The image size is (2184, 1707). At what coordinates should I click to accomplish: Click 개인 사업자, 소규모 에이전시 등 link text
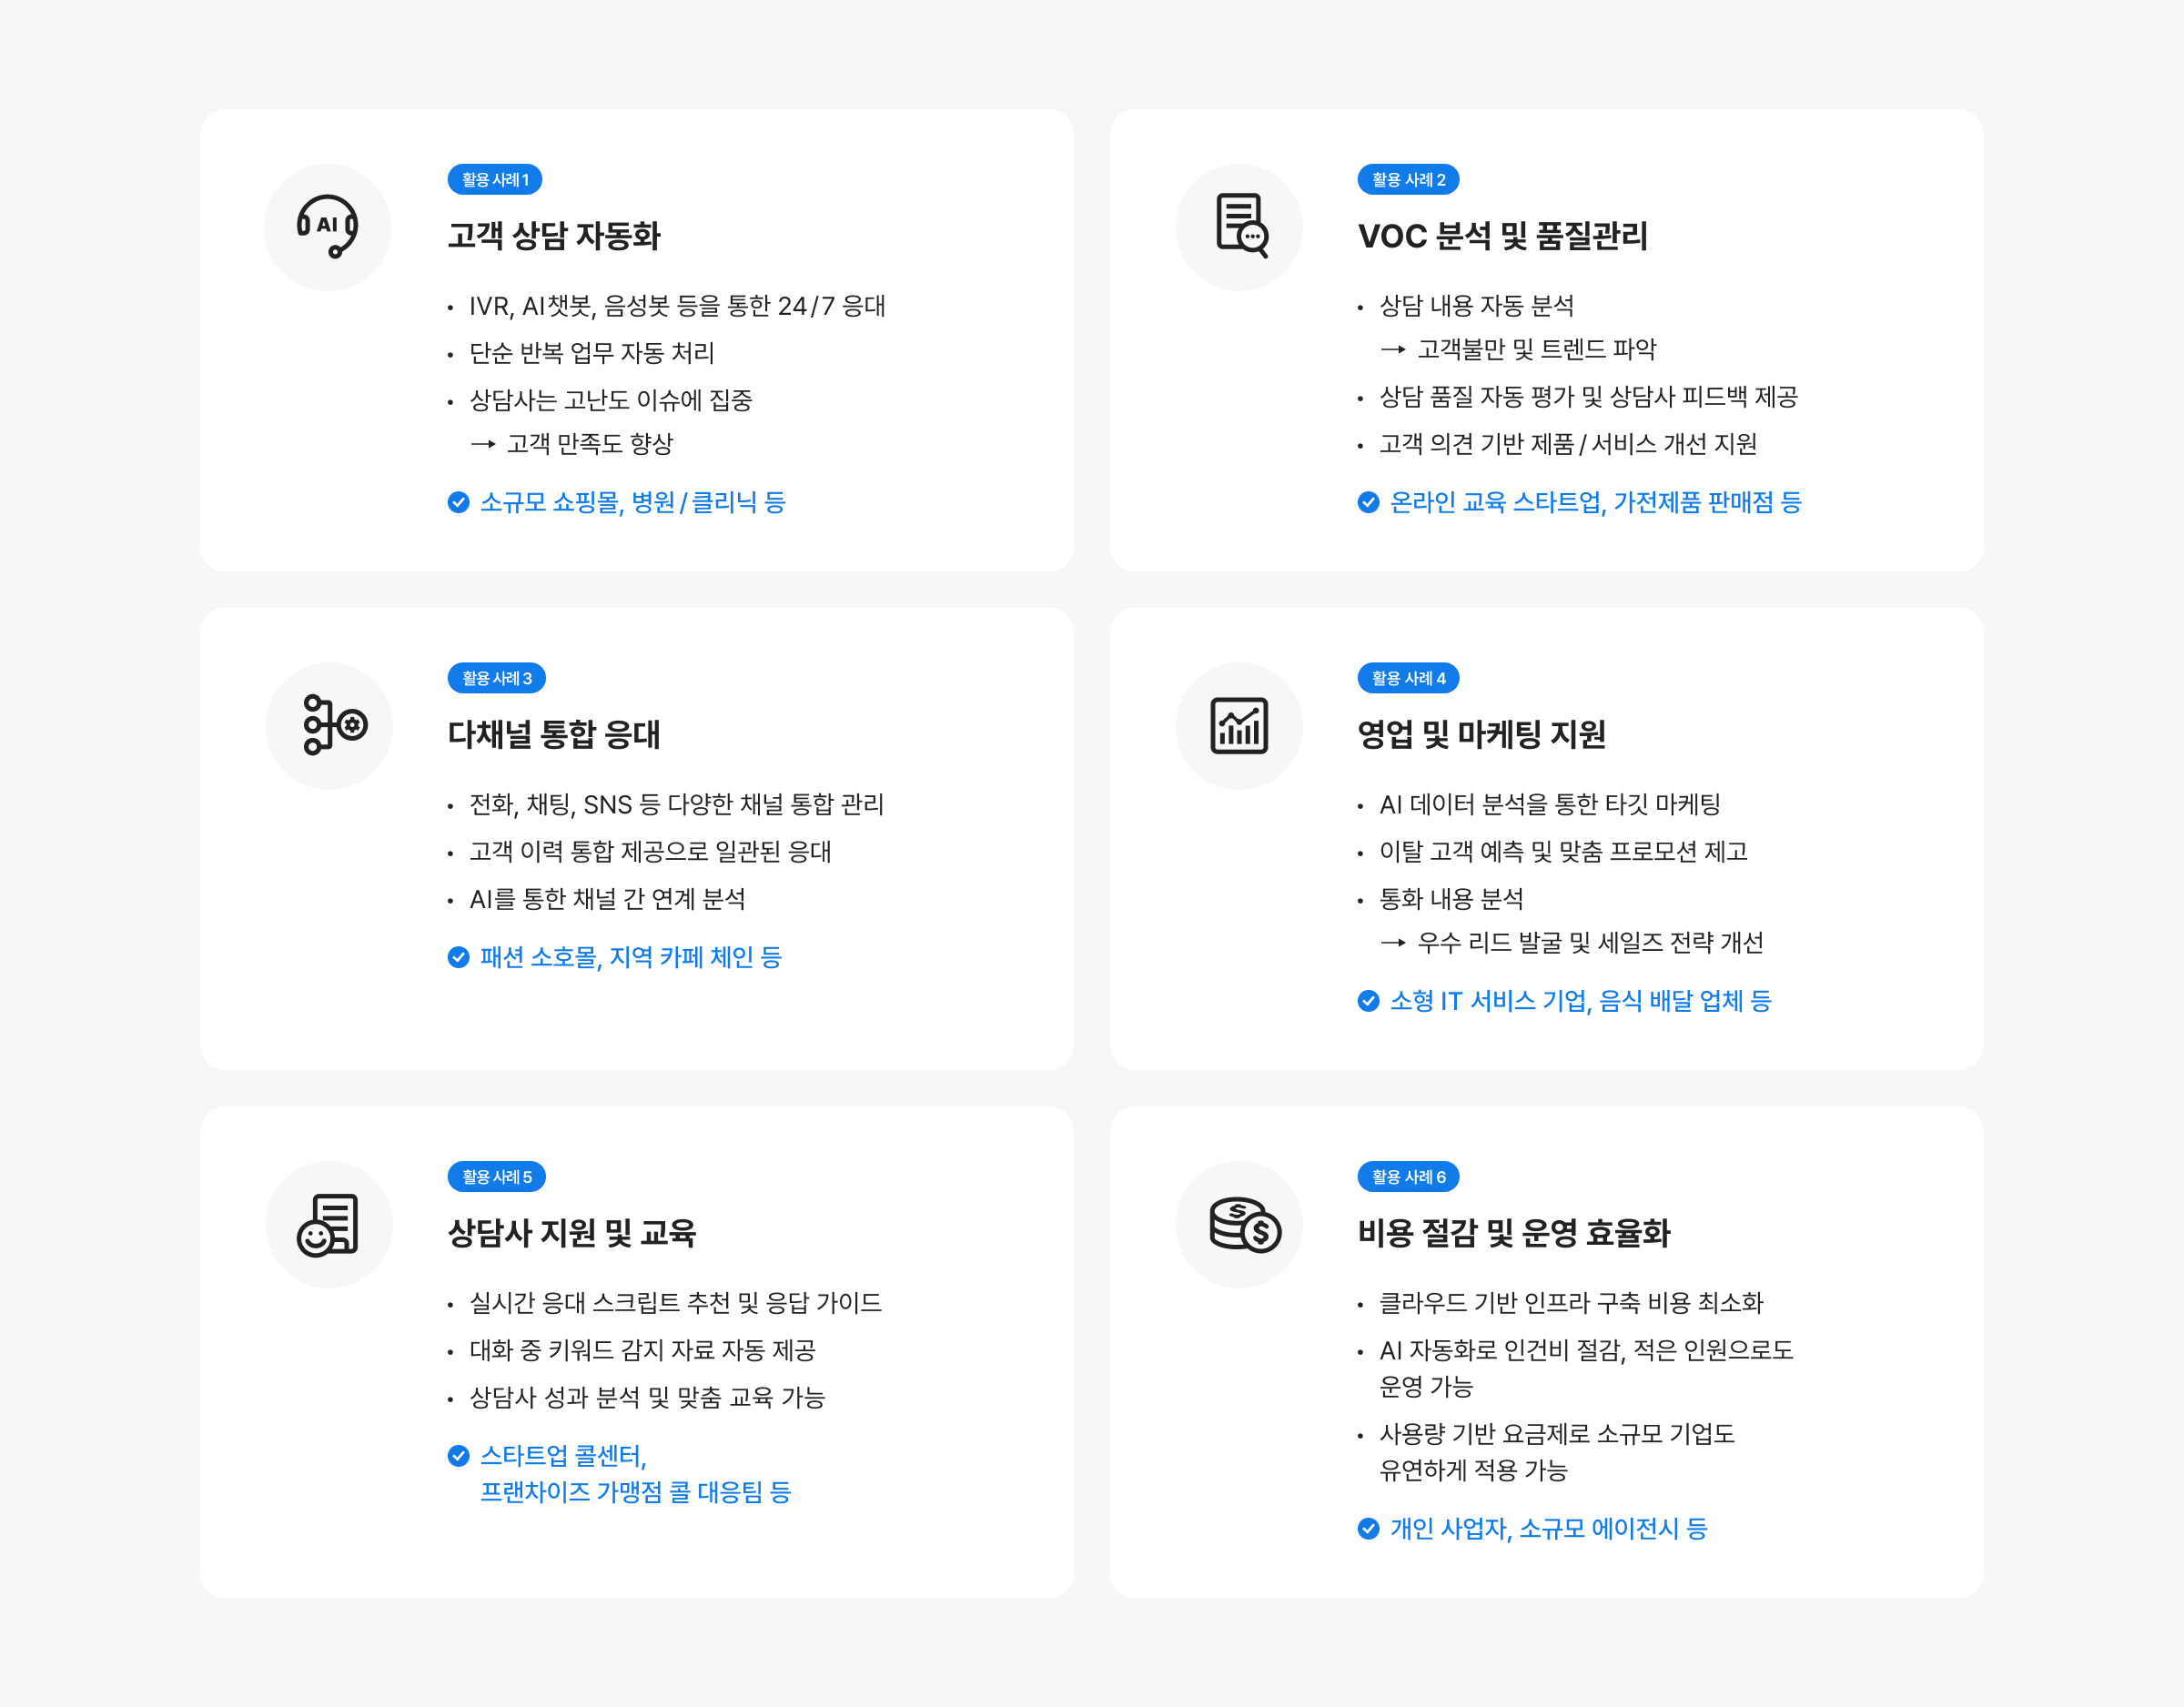1548,1529
